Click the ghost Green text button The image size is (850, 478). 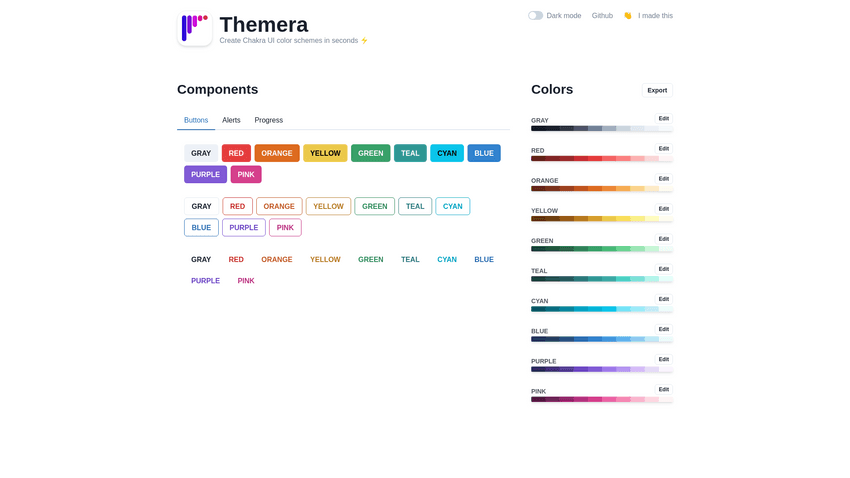(x=370, y=259)
